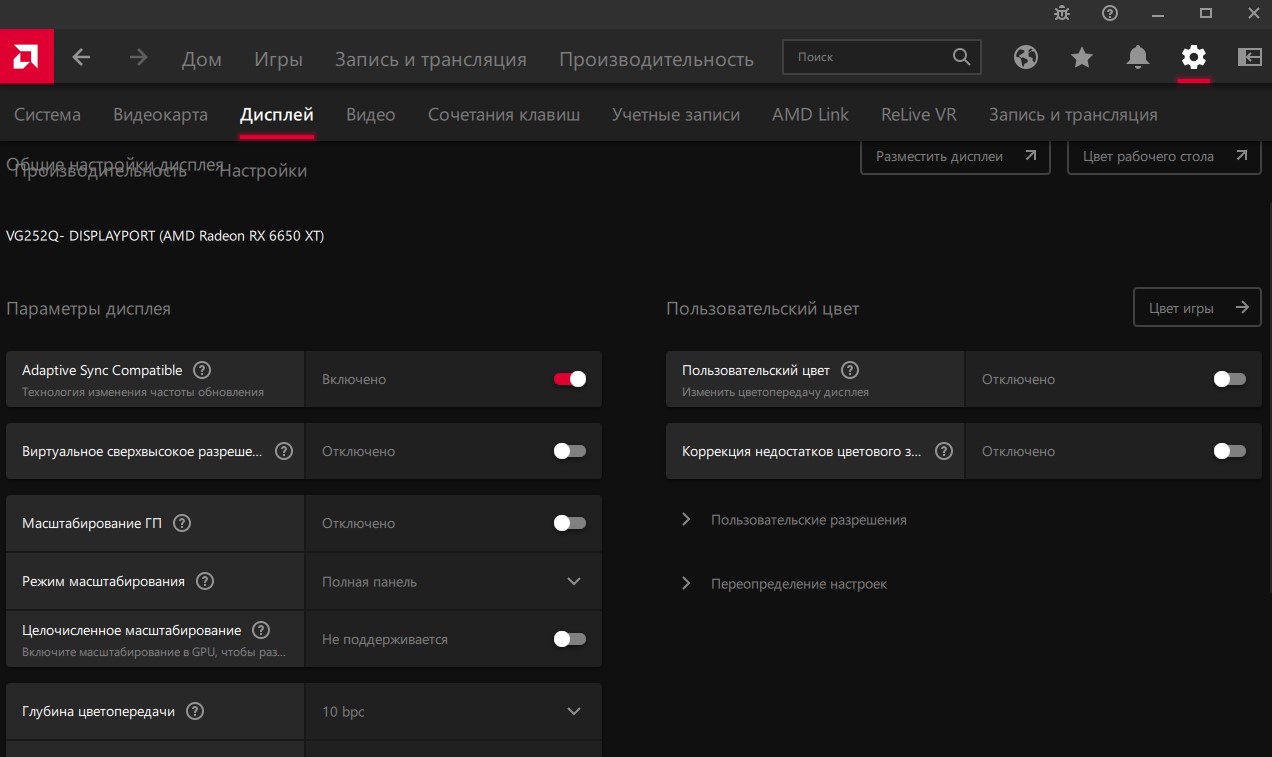
Task: Switch to AMD Link tab
Action: (810, 114)
